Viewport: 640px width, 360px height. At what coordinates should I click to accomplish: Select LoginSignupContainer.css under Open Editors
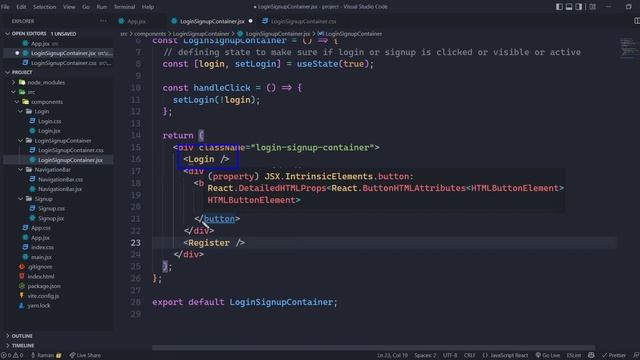(64, 63)
